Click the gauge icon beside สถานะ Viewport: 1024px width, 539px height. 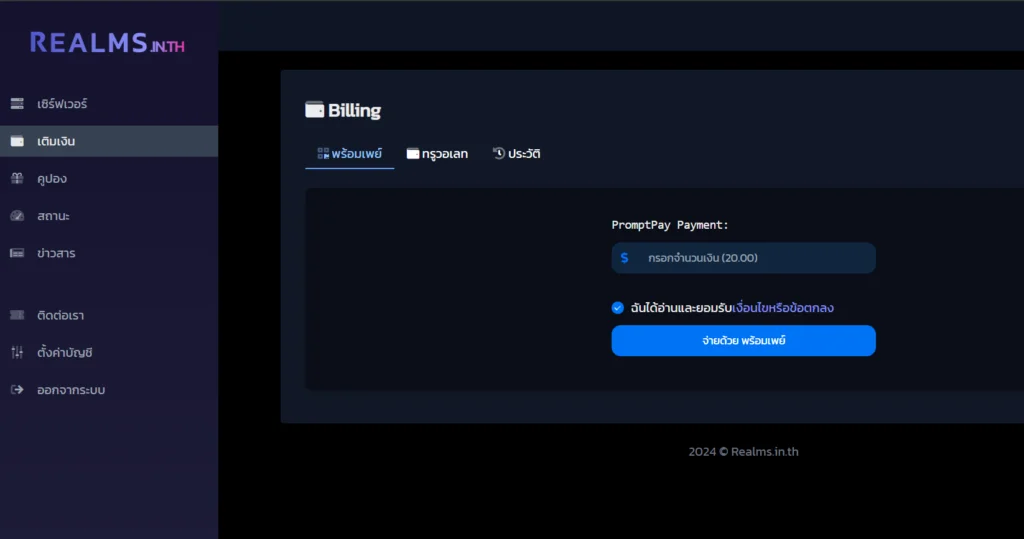click(x=17, y=216)
